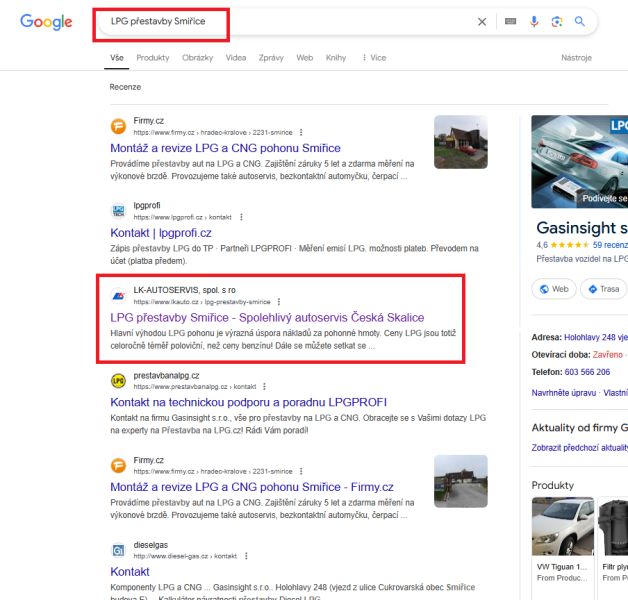Image resolution: width=628 pixels, height=600 pixels.
Task: Start voice search with microphone icon
Action: coord(533,21)
